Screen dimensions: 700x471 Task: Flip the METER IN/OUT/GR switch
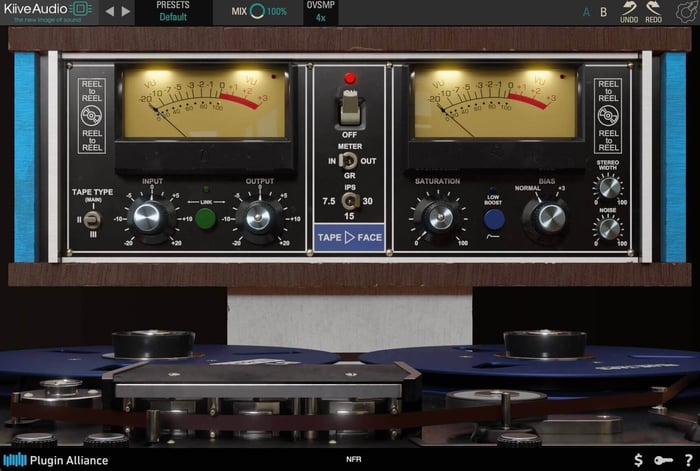coord(348,161)
